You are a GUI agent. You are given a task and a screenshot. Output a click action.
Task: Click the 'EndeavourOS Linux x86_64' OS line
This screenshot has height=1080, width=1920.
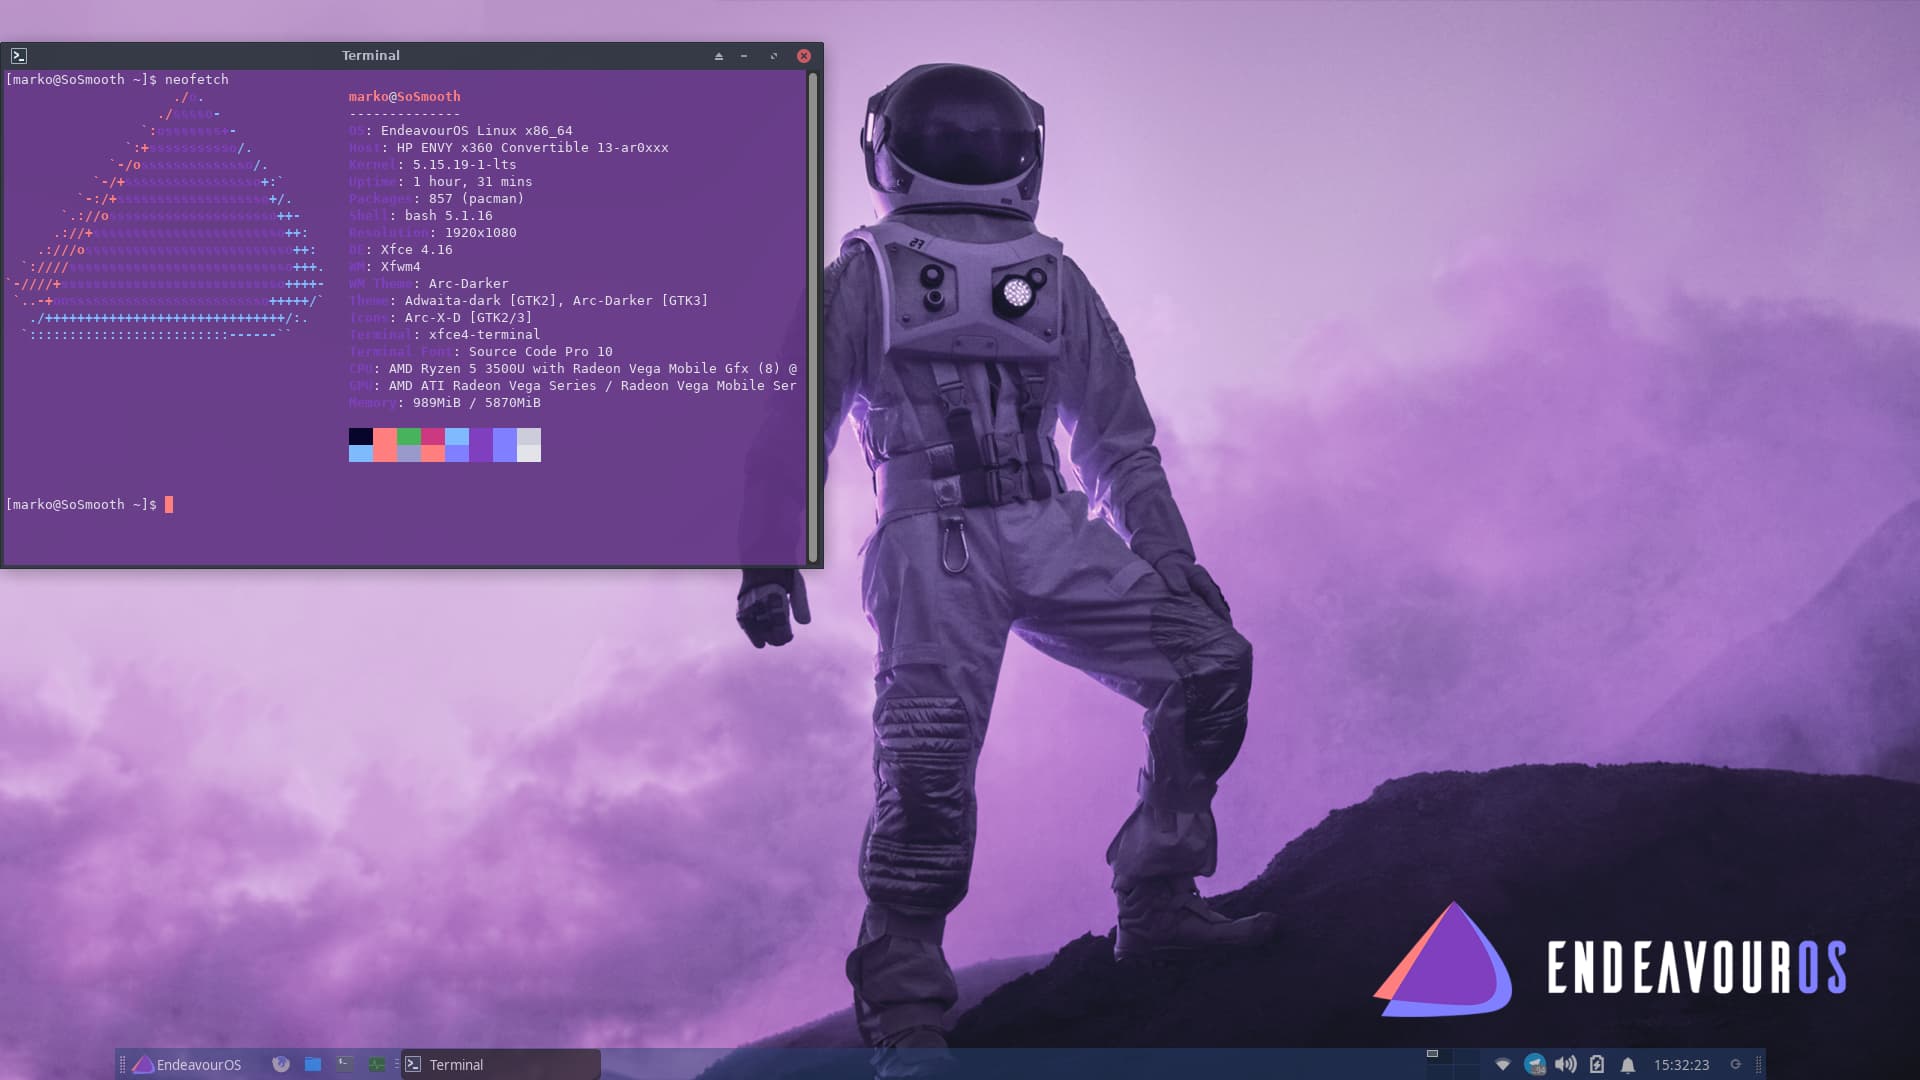click(461, 131)
